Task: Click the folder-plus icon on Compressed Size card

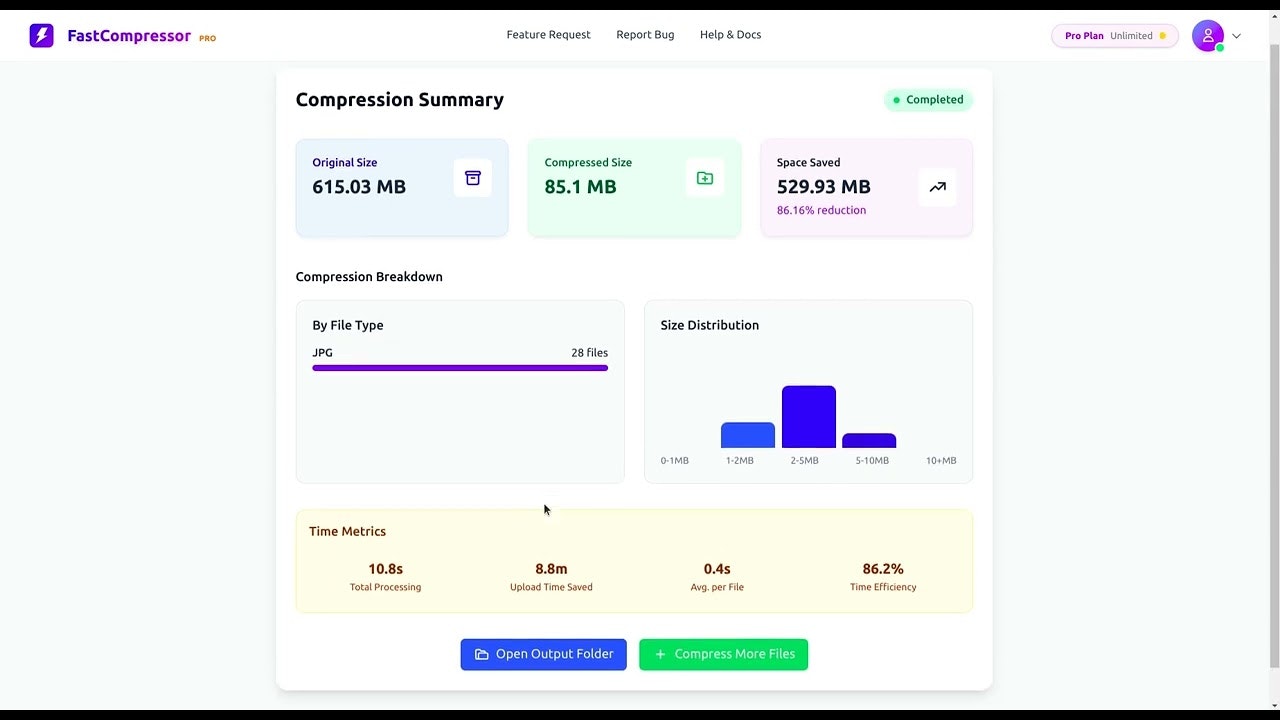Action: tap(704, 177)
